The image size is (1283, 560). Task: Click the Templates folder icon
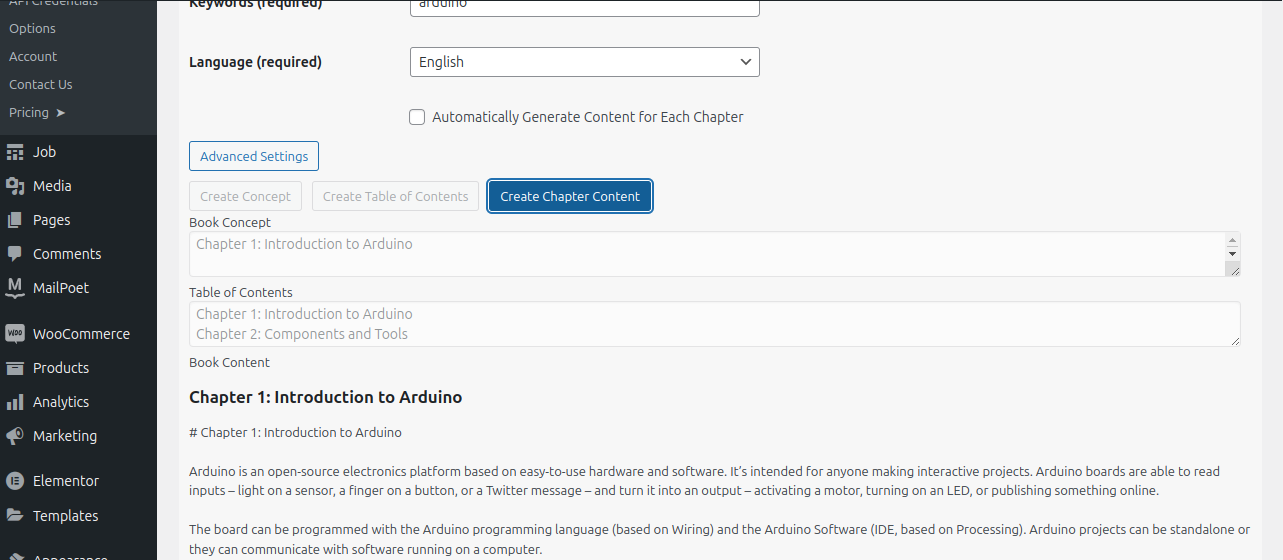[15, 516]
